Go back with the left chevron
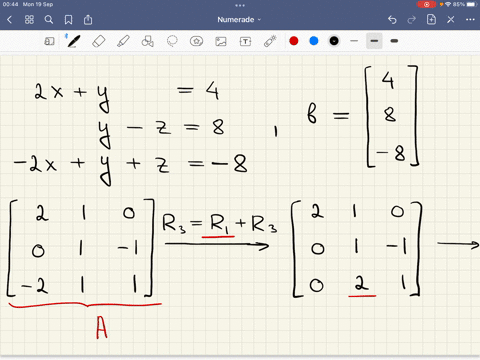Screen dimensions: 480x360 [9, 20]
